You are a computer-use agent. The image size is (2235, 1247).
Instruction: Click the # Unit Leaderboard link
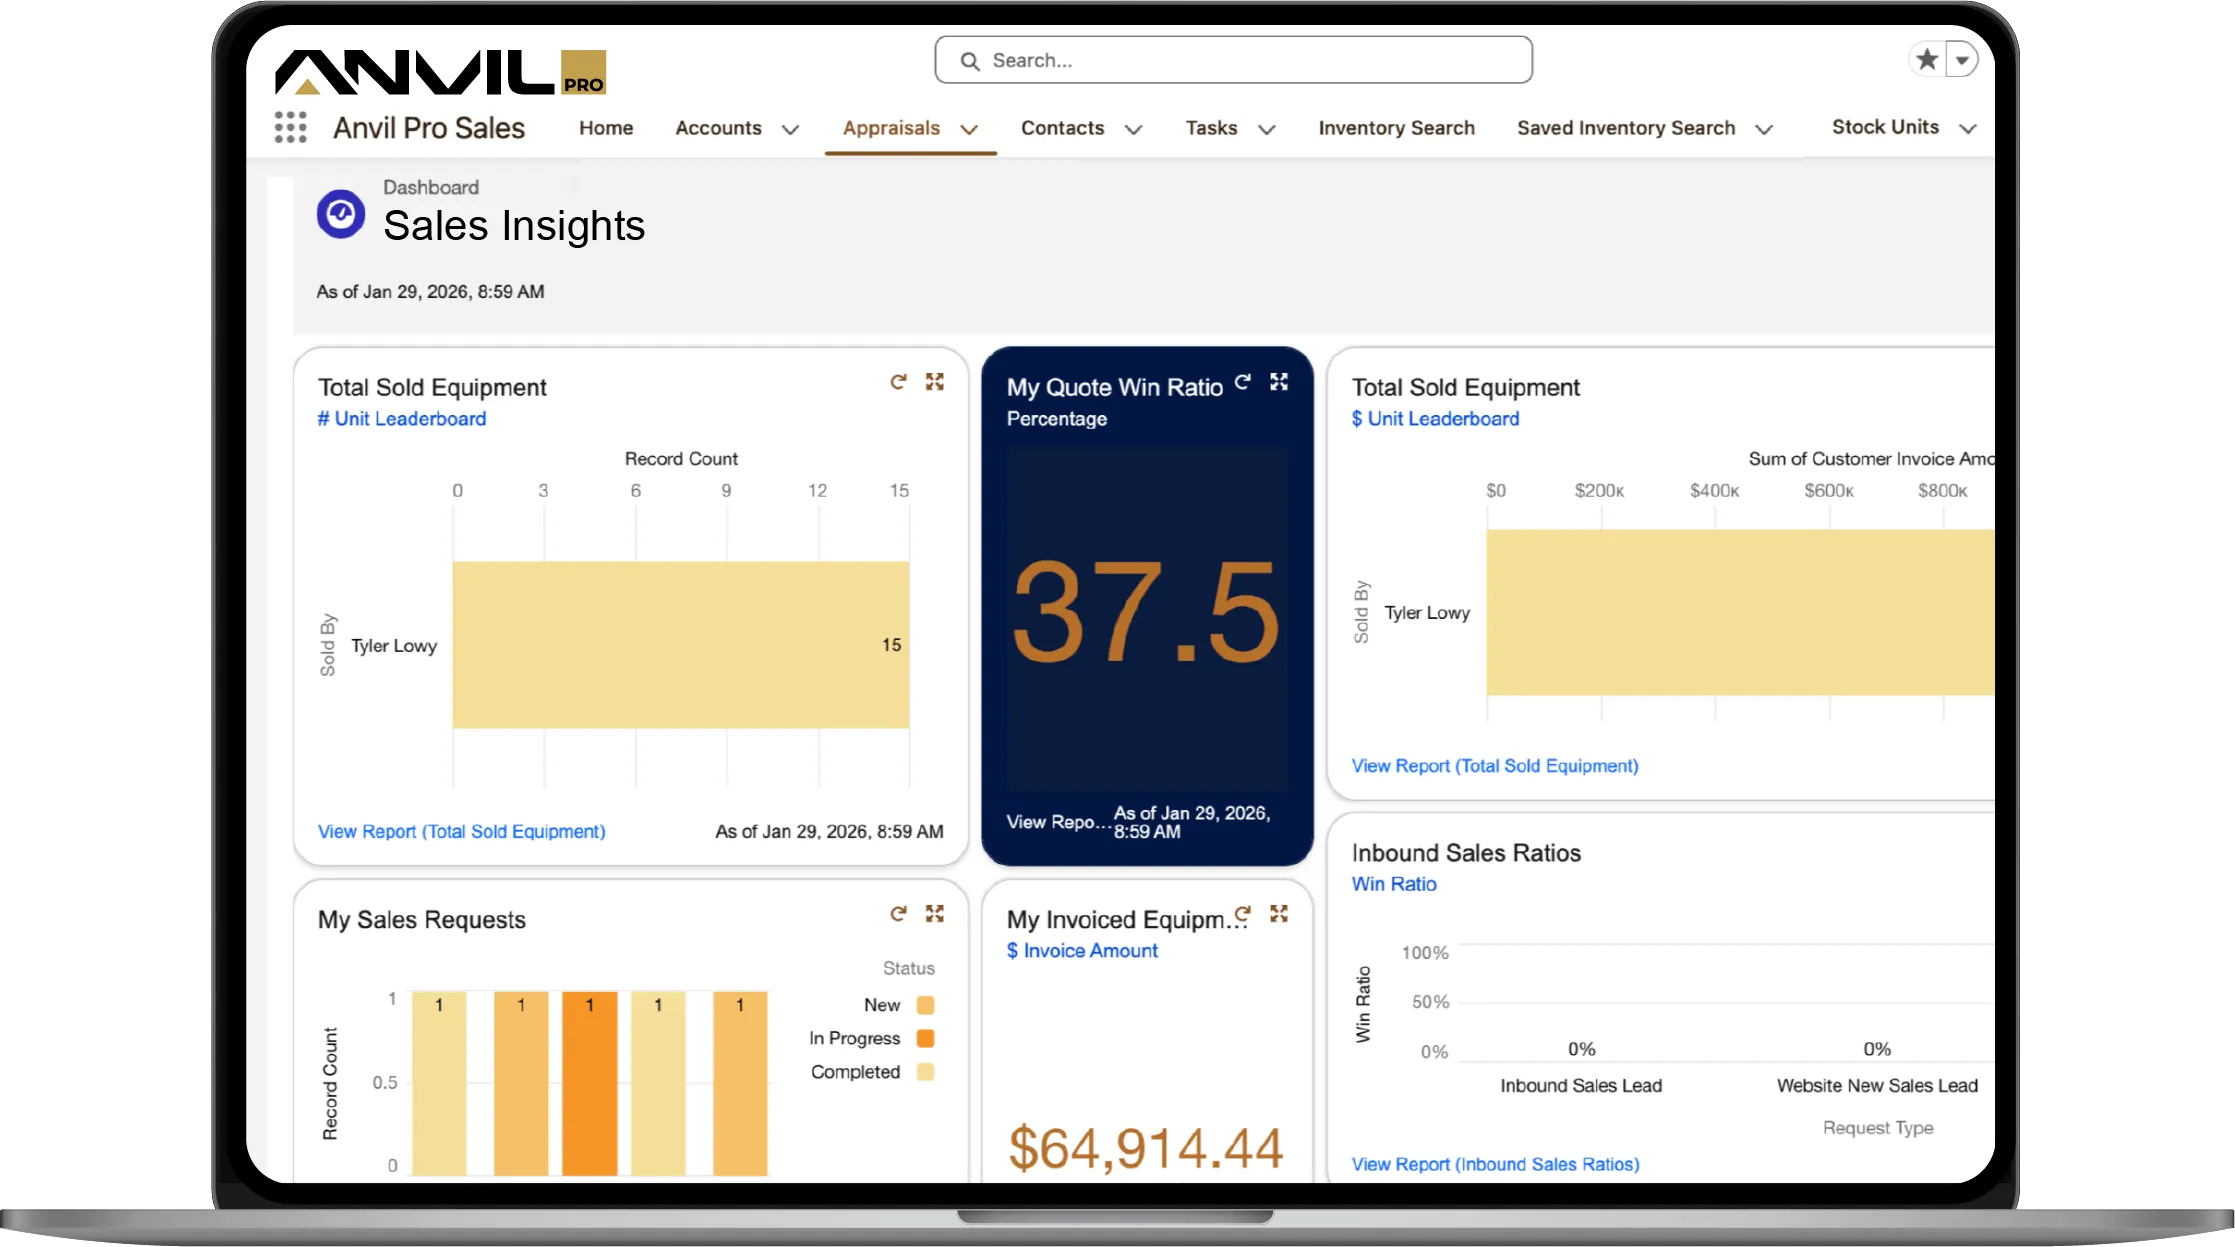pos(402,419)
